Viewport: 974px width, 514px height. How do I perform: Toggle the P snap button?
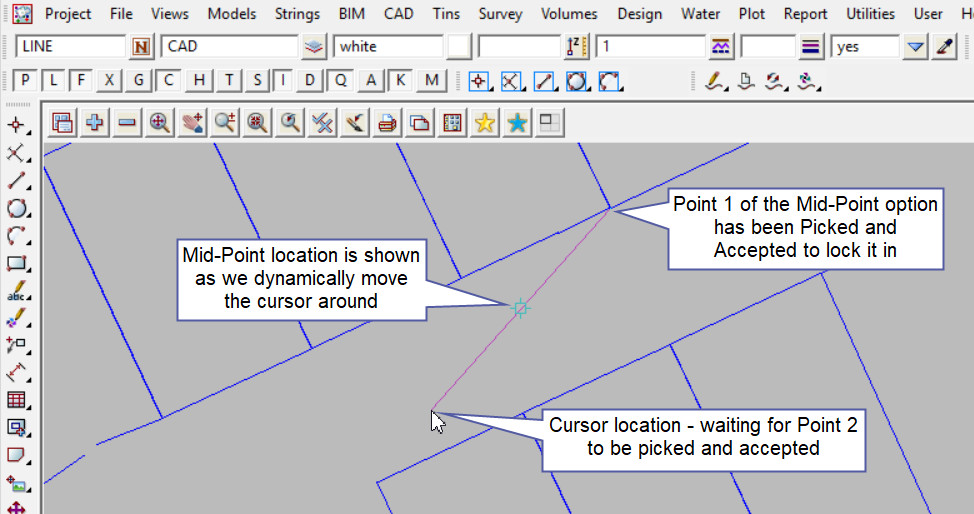point(26,81)
